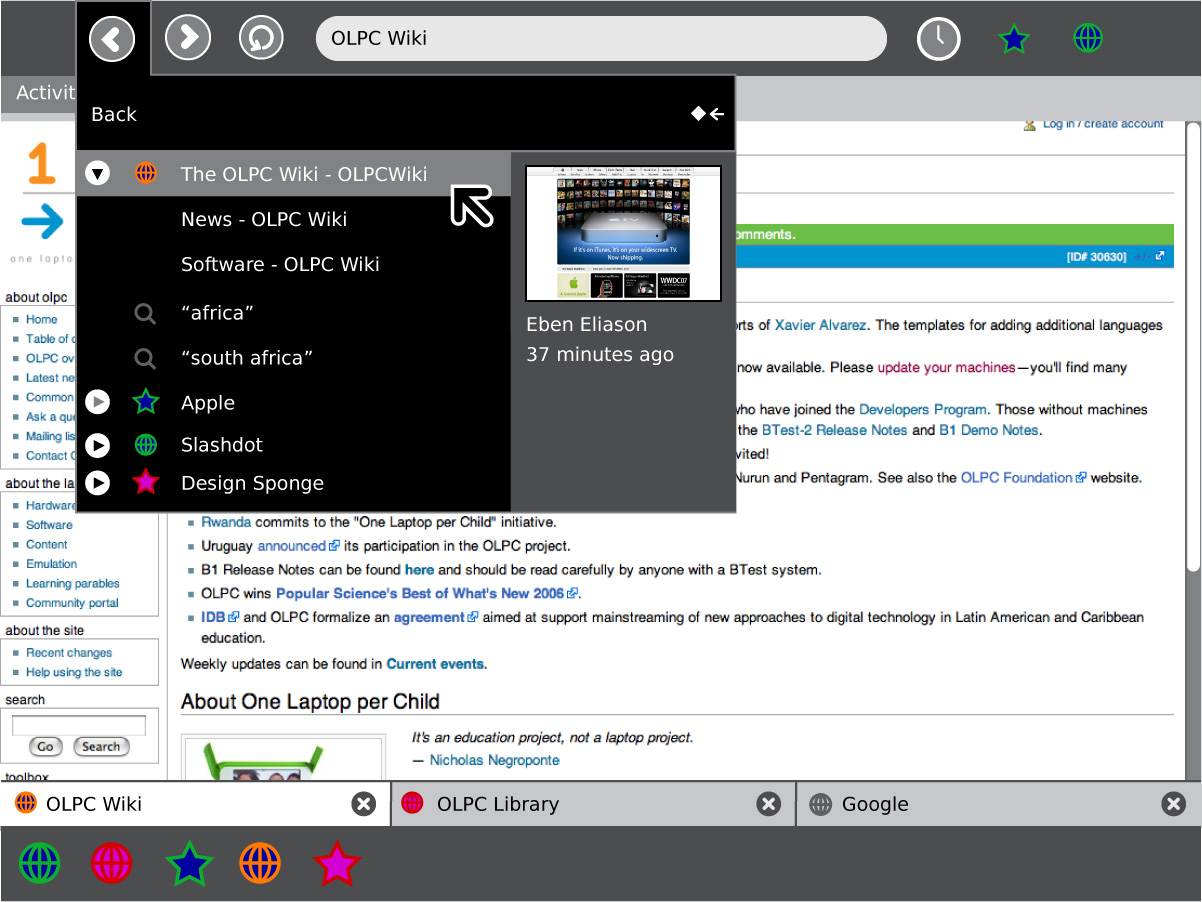
Task: Click the green globe icon in top toolbar
Action: point(1088,39)
